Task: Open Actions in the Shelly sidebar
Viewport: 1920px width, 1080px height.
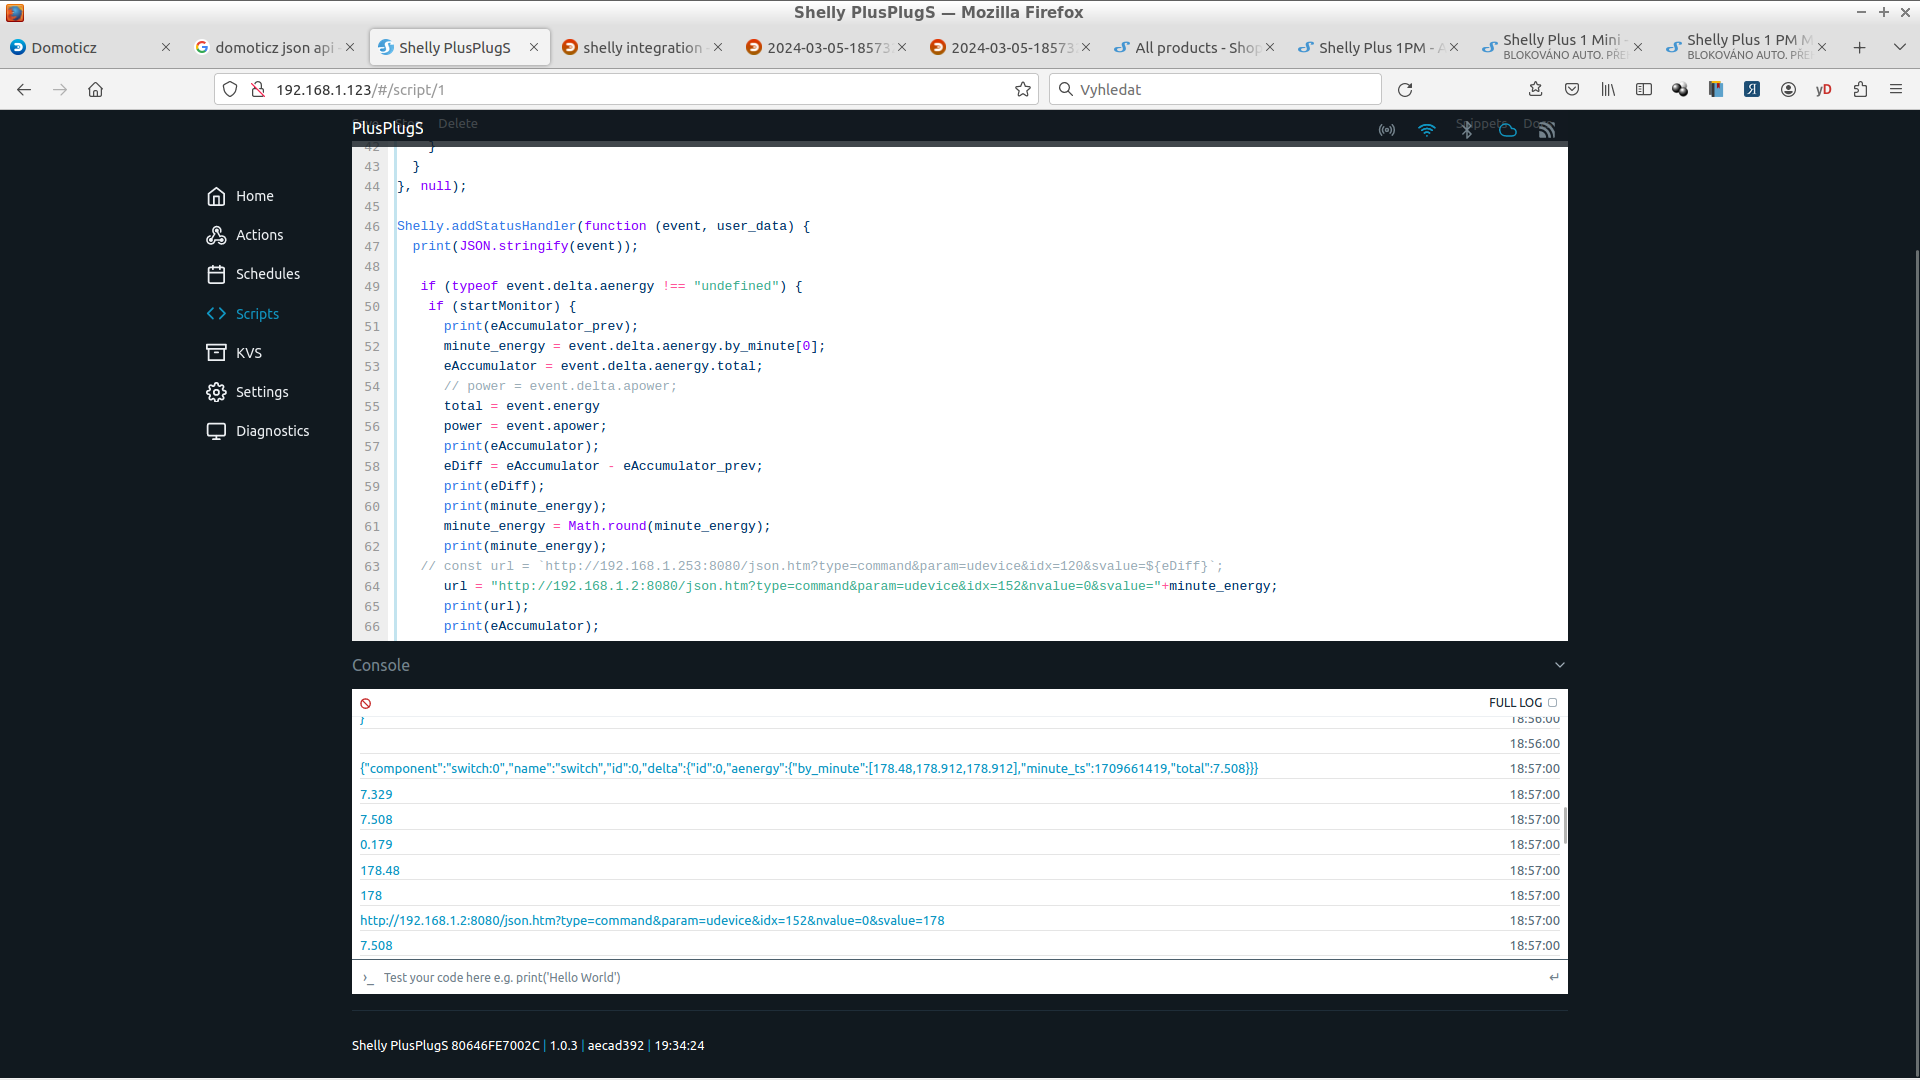Action: coord(245,235)
